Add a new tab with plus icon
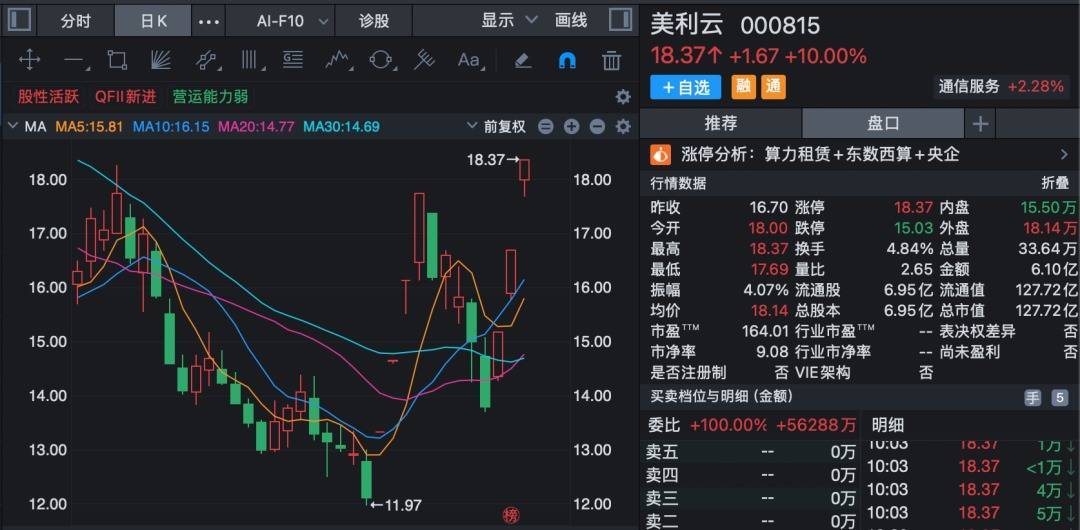This screenshot has width=1080, height=530. click(980, 124)
